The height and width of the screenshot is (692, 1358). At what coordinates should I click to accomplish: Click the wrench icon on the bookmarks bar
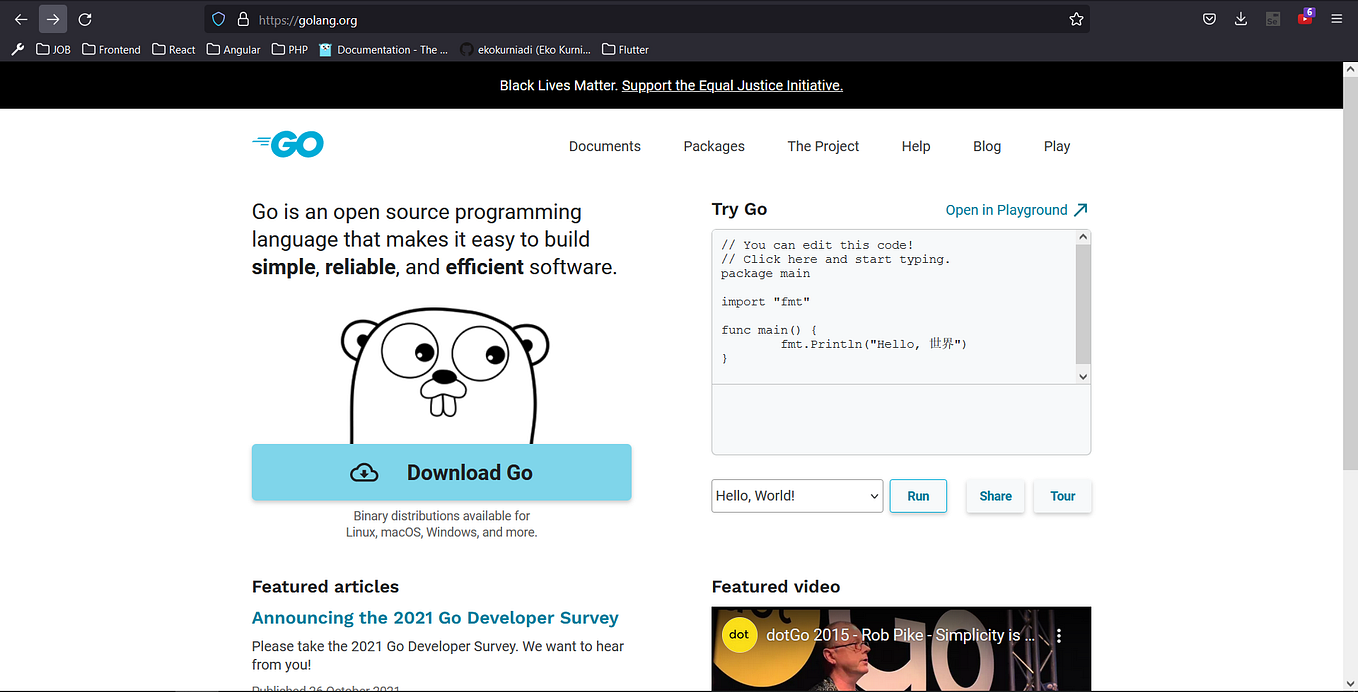tap(17, 49)
